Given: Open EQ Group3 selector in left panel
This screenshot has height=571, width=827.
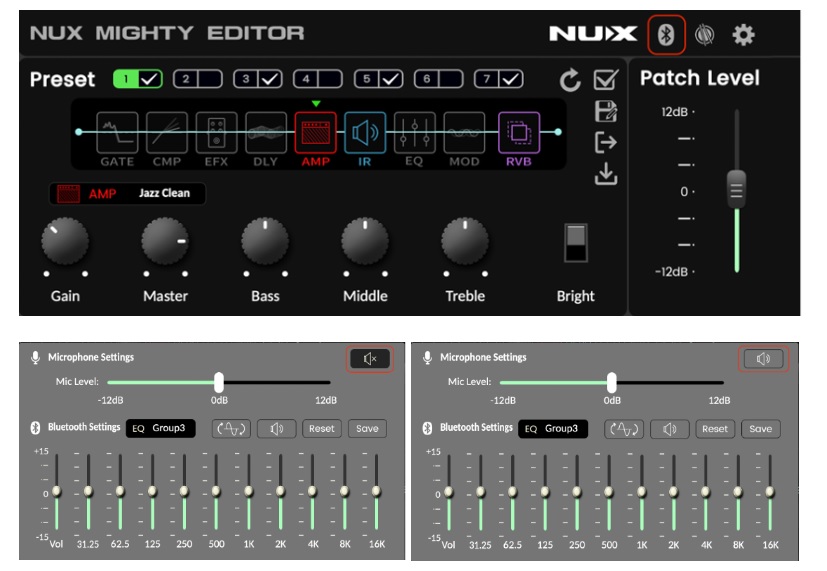Looking at the screenshot, I should point(160,428).
